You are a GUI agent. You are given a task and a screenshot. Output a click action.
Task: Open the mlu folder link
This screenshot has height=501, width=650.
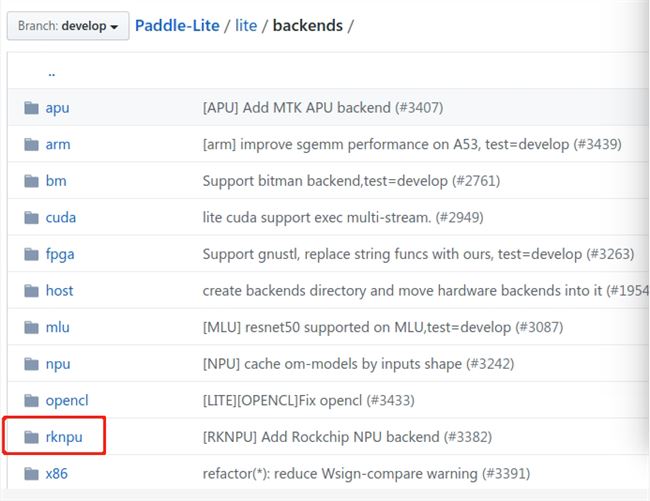pyautogui.click(x=58, y=327)
